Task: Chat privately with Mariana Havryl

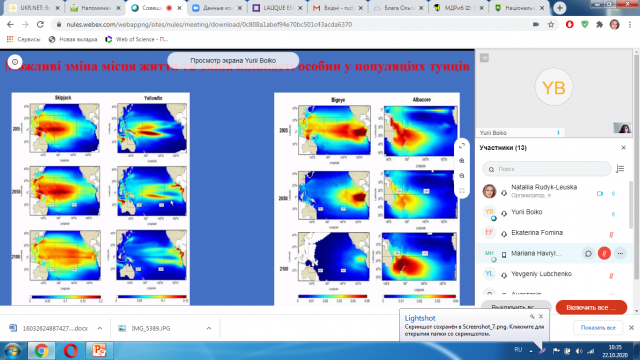Action: 588,253
